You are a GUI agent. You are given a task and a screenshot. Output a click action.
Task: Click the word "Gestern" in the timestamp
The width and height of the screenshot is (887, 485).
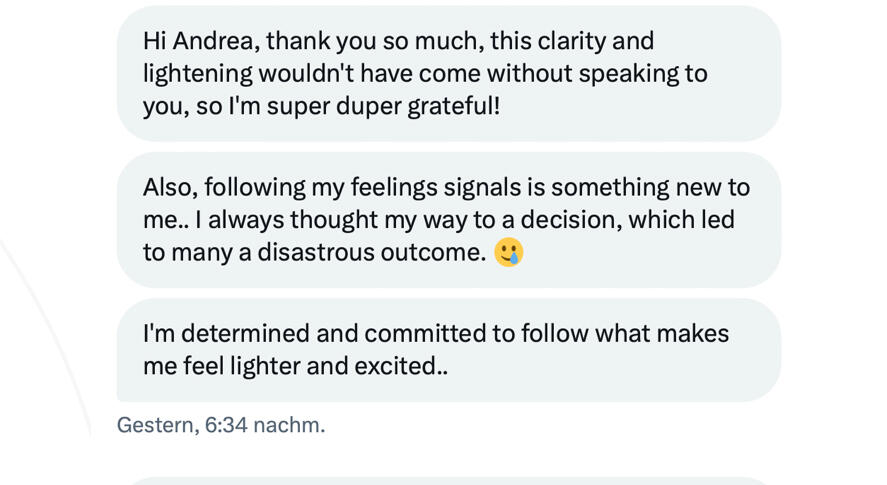155,425
